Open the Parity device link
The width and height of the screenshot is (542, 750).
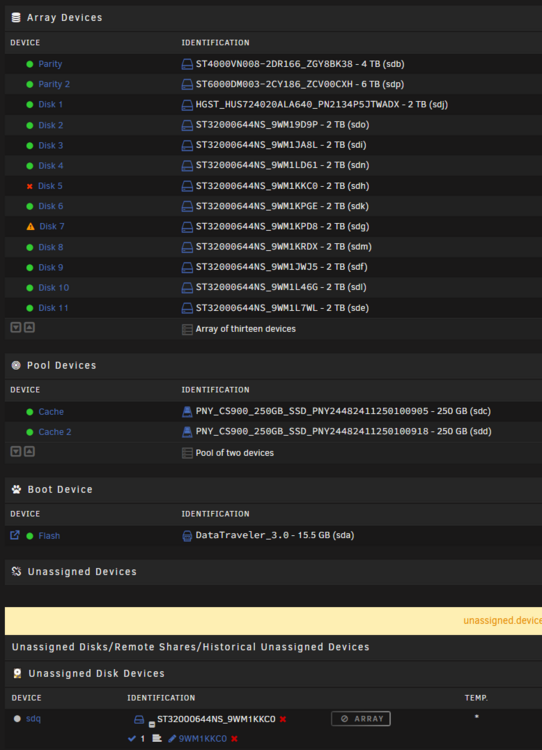coord(50,64)
